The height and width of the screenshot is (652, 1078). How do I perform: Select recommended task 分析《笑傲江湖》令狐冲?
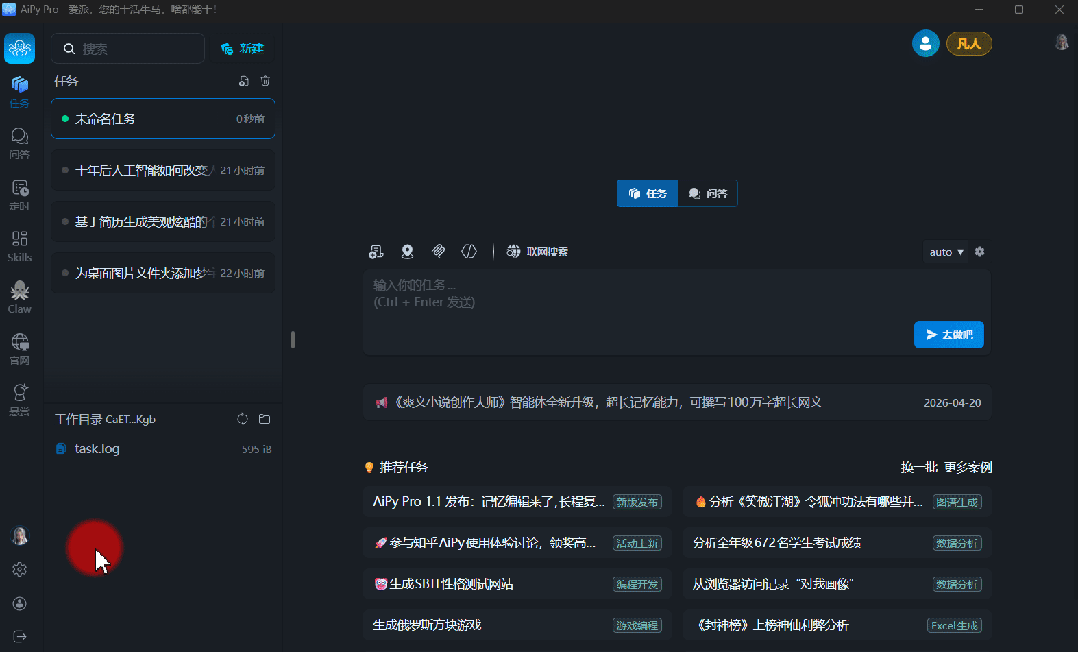(837, 502)
